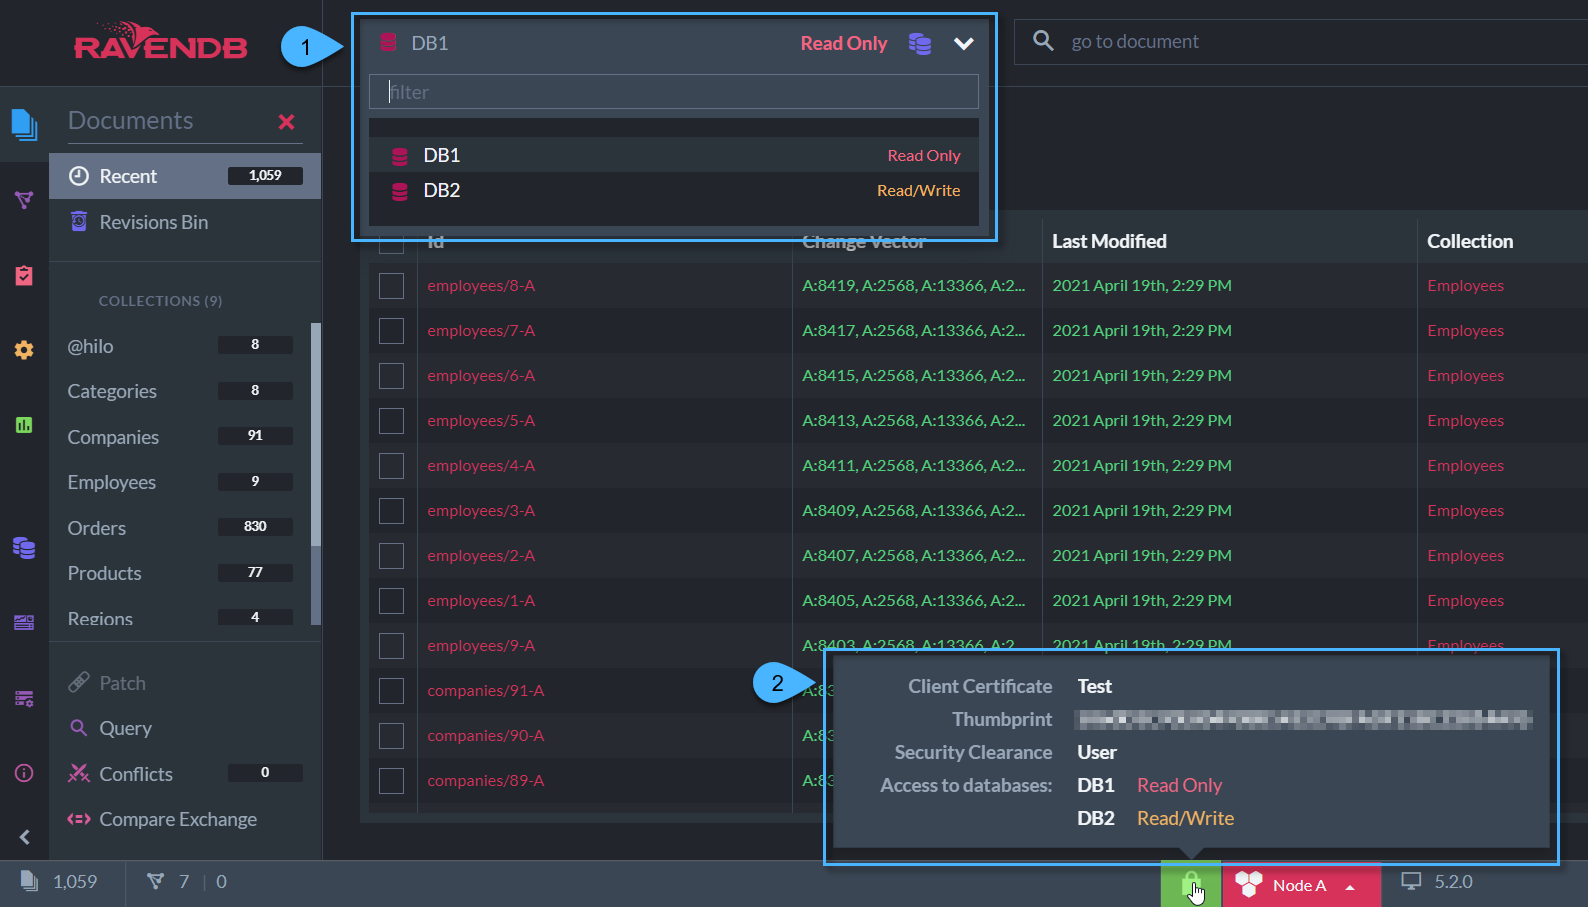Open document employees/8-A link
The width and height of the screenshot is (1588, 907).
coord(481,286)
